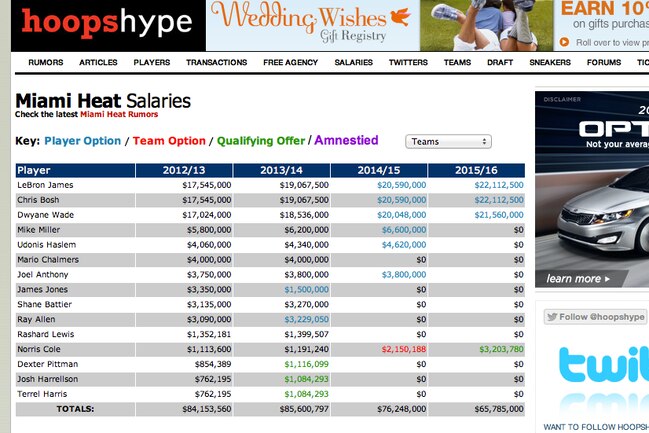This screenshot has height=433, width=649.
Task: Click Dexter Pittman's $1,116,099 qualifying offer
Action: pyautogui.click(x=306, y=364)
